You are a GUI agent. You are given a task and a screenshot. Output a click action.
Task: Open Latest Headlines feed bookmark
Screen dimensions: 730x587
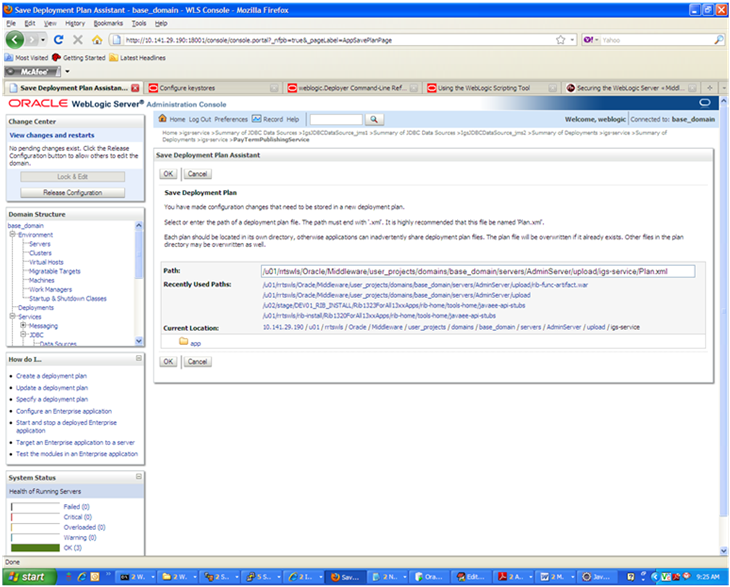(x=137, y=58)
